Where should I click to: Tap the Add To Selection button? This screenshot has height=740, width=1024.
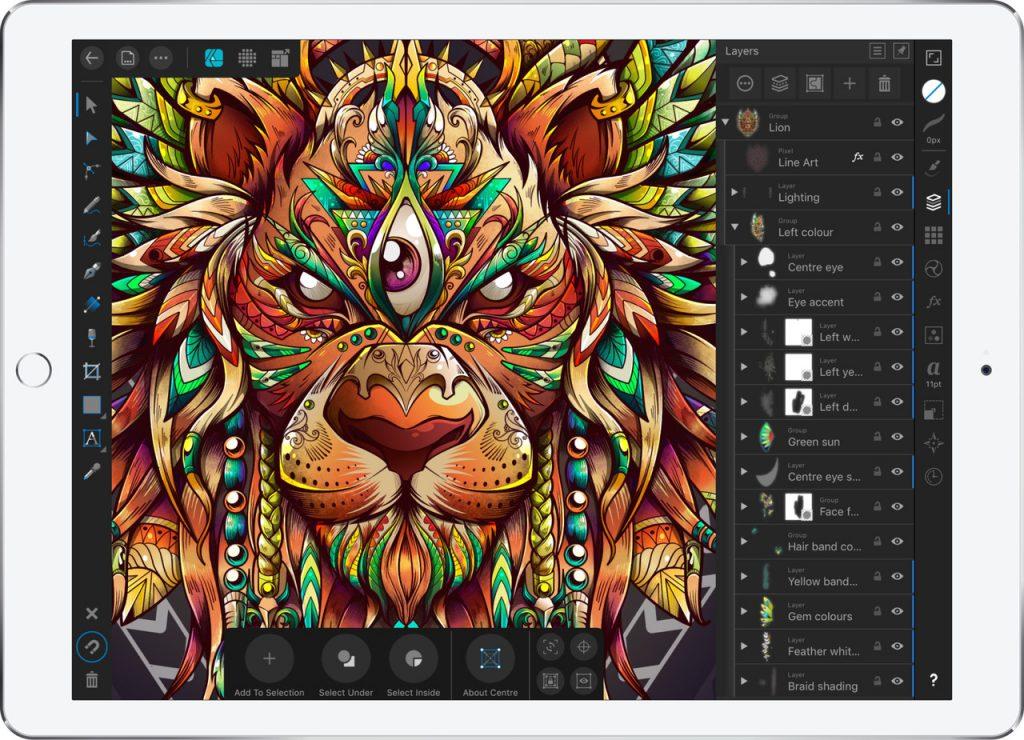click(x=269, y=659)
